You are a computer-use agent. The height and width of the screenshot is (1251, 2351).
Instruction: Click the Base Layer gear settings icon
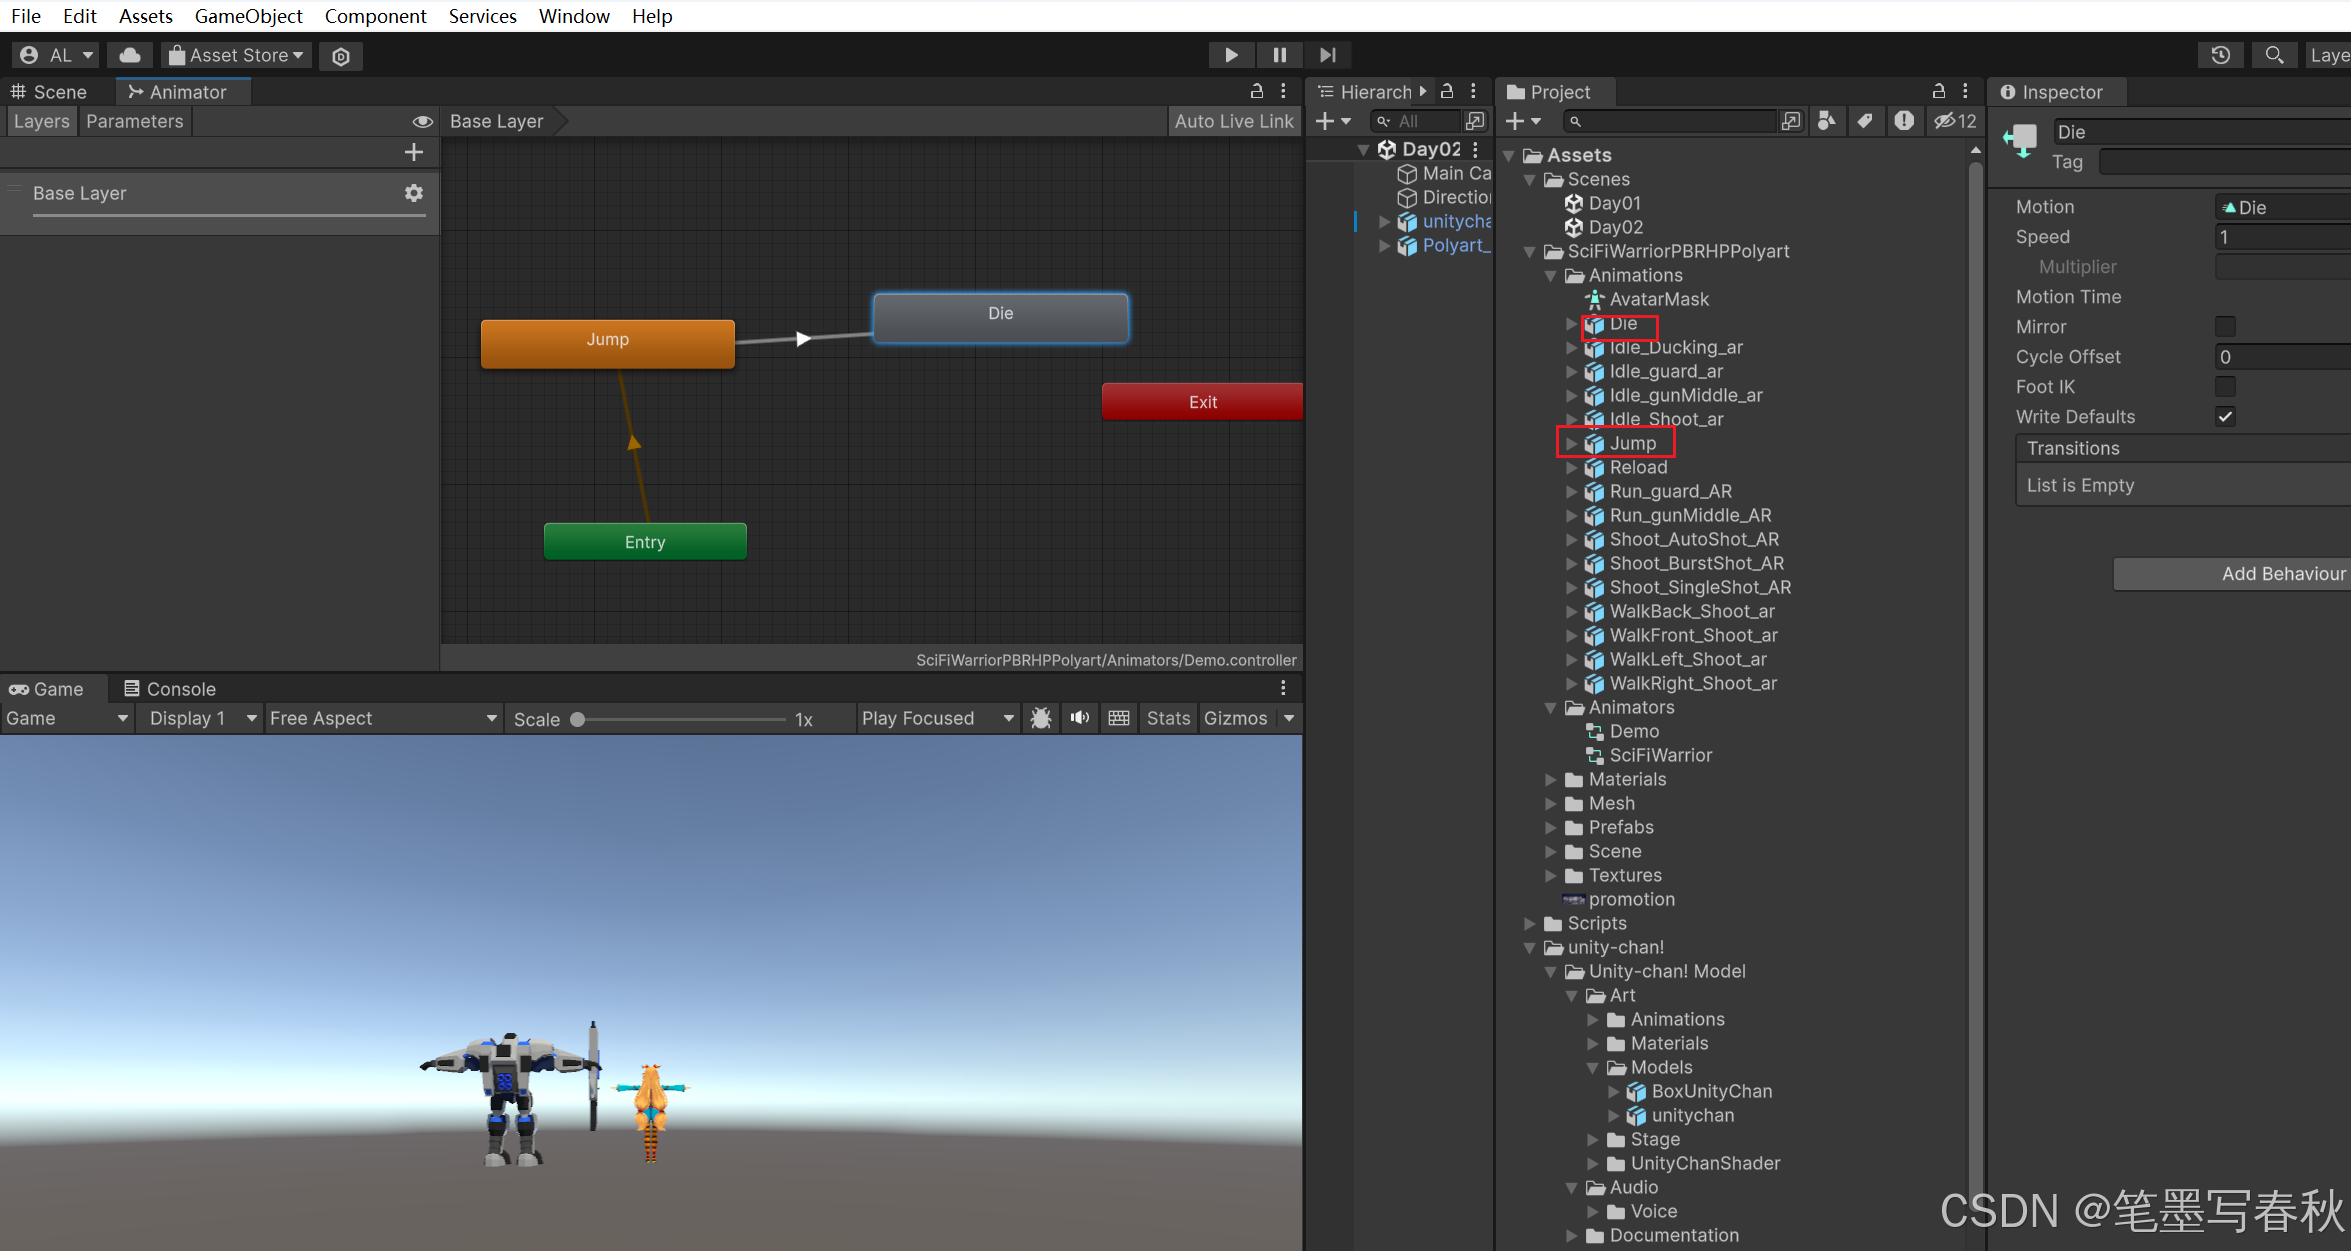(413, 193)
